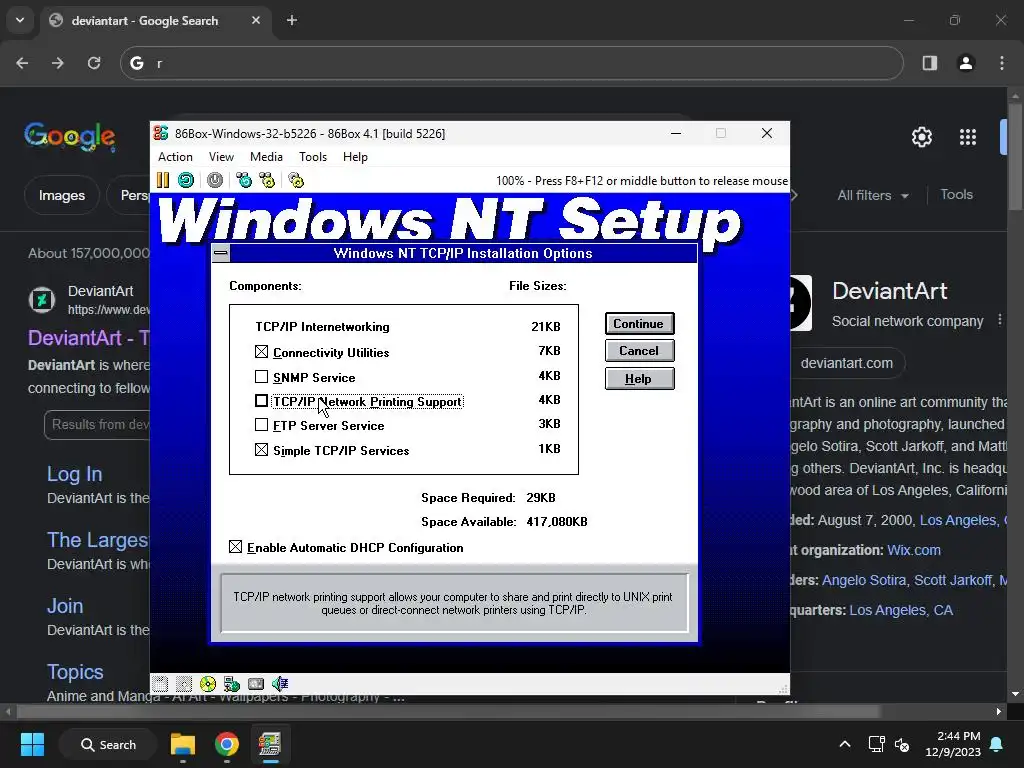The width and height of the screenshot is (1024, 768).
Task: Click Images filter chip on Google
Action: (62, 195)
